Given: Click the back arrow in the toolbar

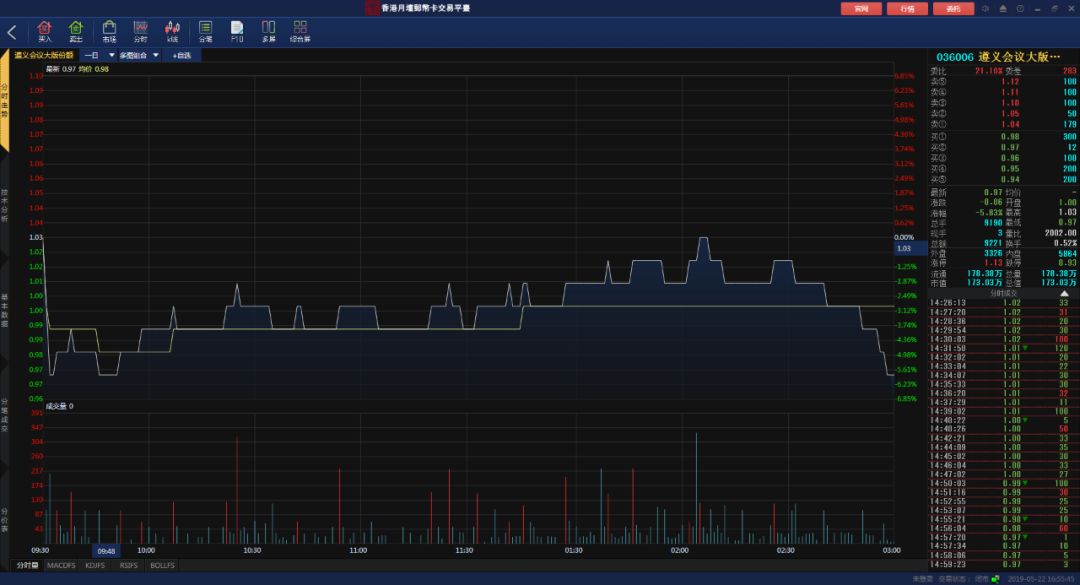Looking at the screenshot, I should click(12, 32).
